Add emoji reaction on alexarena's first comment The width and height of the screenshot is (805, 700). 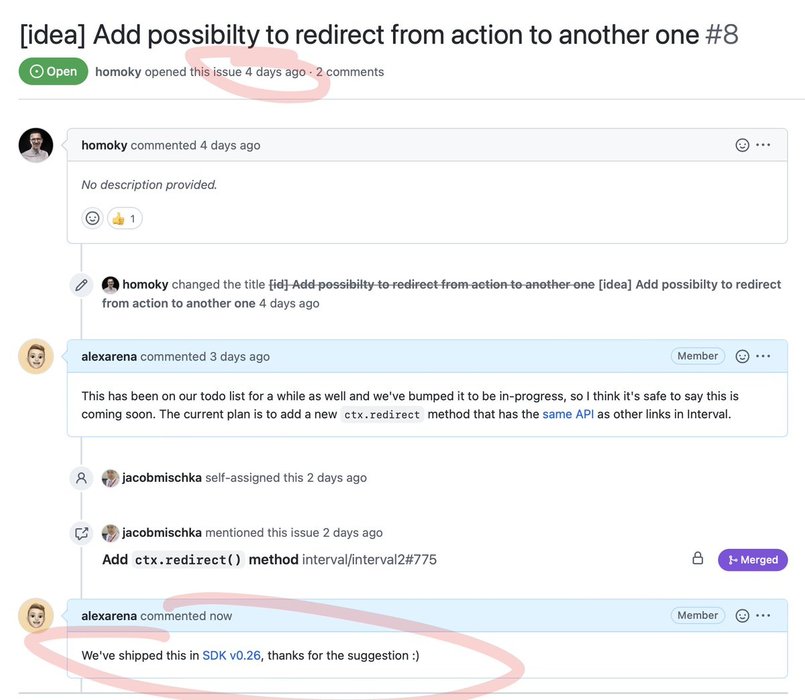(742, 356)
